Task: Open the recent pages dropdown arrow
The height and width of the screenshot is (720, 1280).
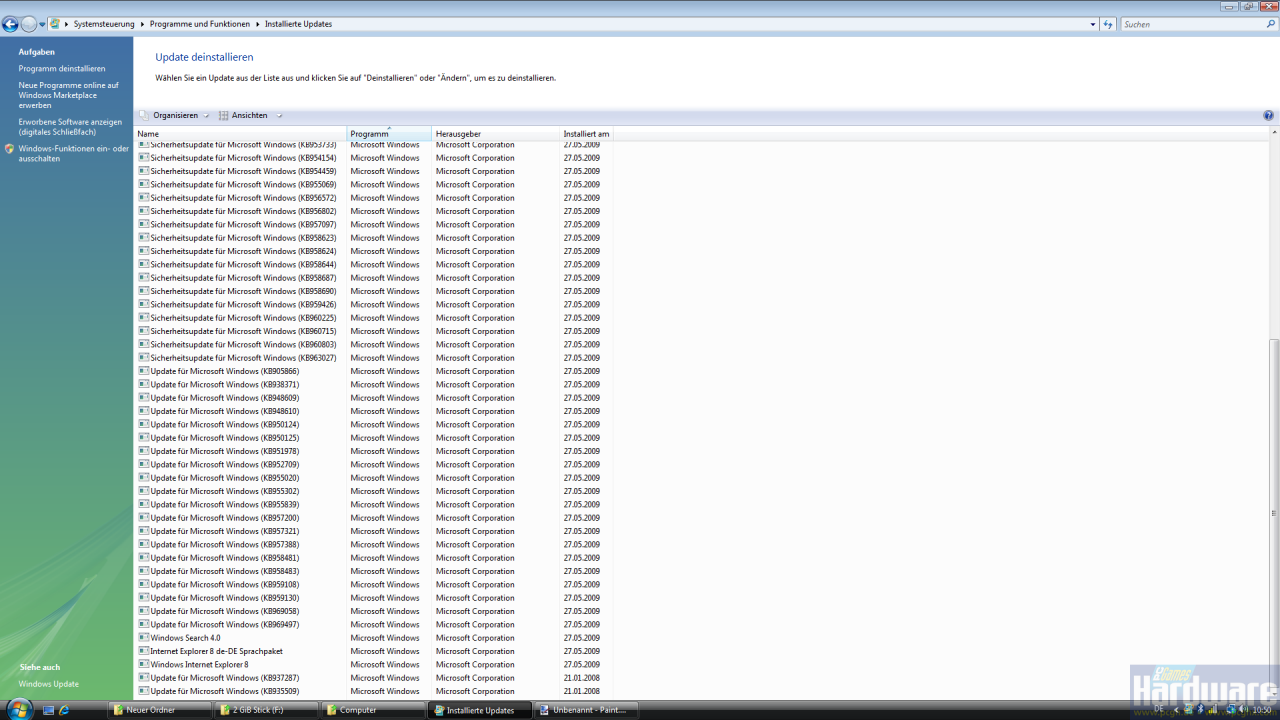Action: coord(42,24)
